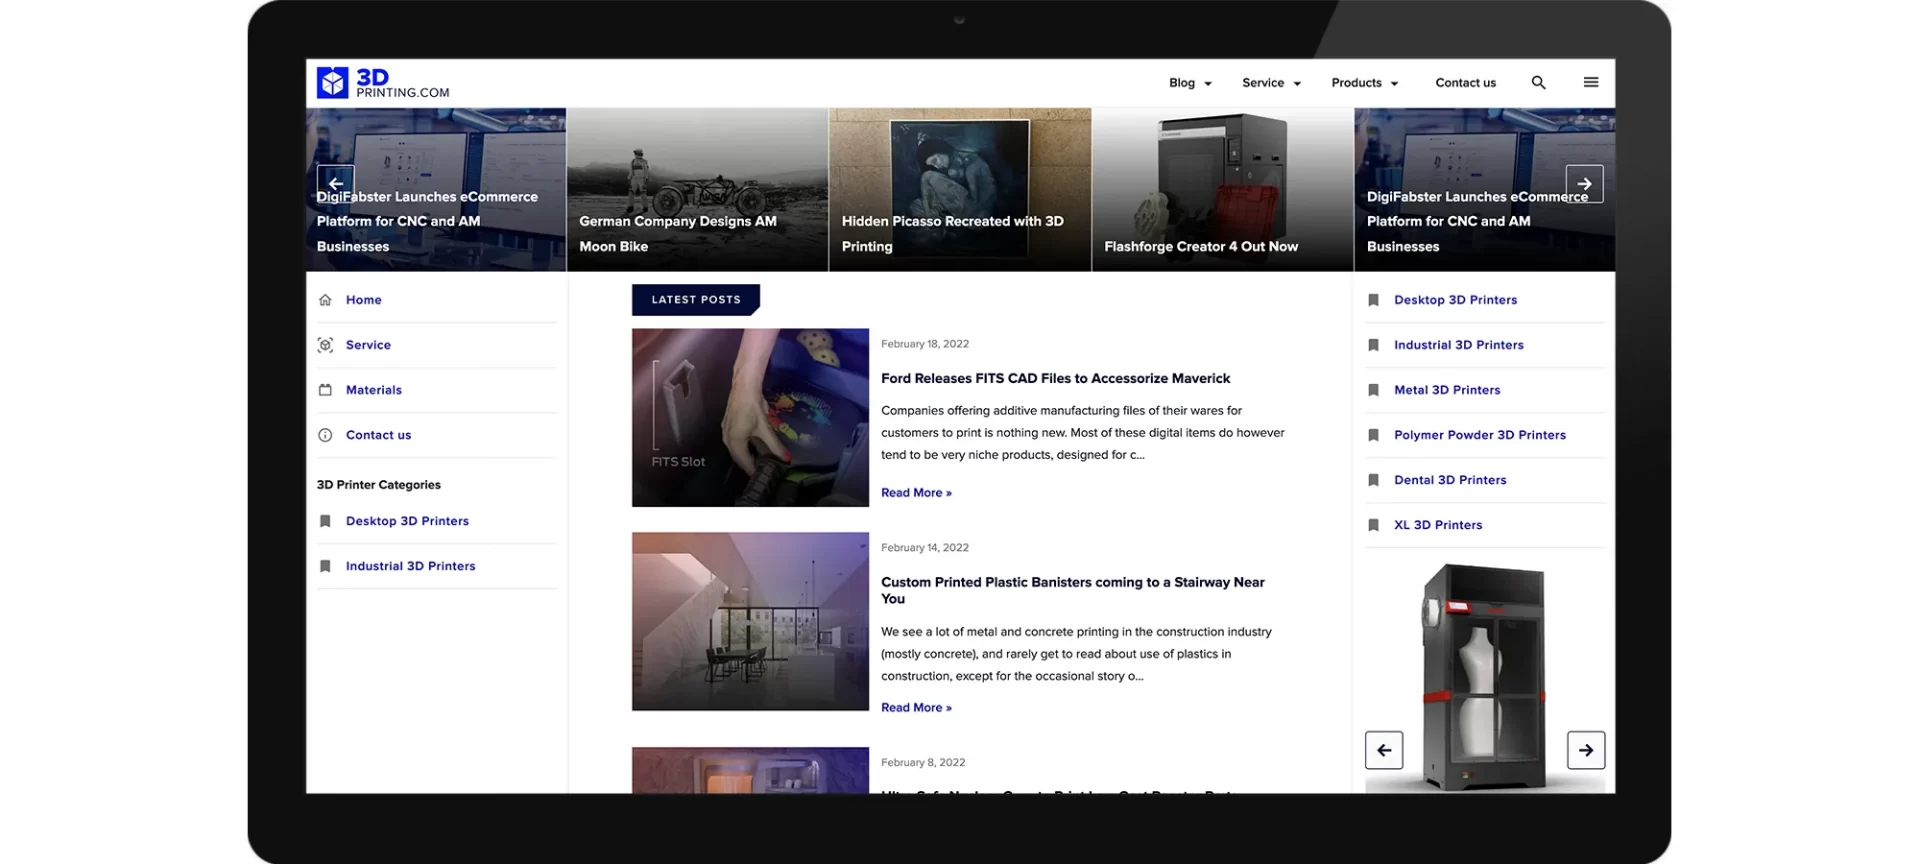This screenshot has width=1920, height=864.
Task: Open Metal 3D Printers link
Action: [1447, 390]
